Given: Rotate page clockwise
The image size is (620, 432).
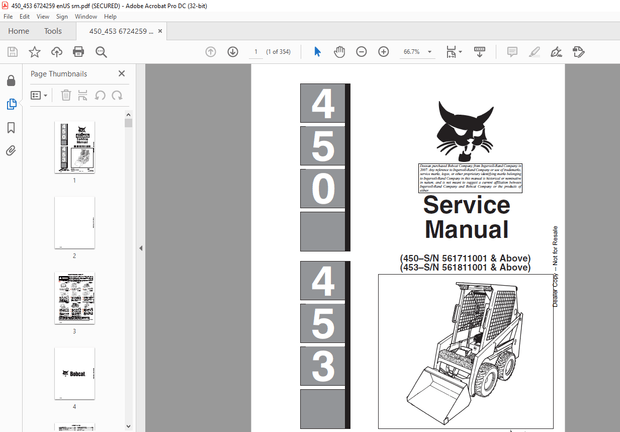Looking at the screenshot, I should (117, 95).
